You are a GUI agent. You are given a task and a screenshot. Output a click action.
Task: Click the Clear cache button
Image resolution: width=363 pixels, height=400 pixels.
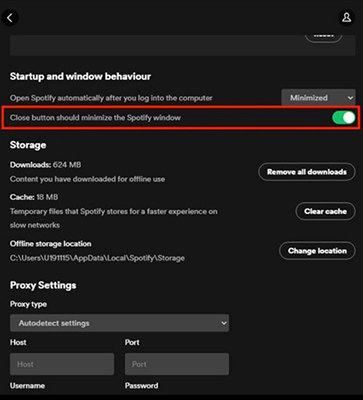coord(325,211)
